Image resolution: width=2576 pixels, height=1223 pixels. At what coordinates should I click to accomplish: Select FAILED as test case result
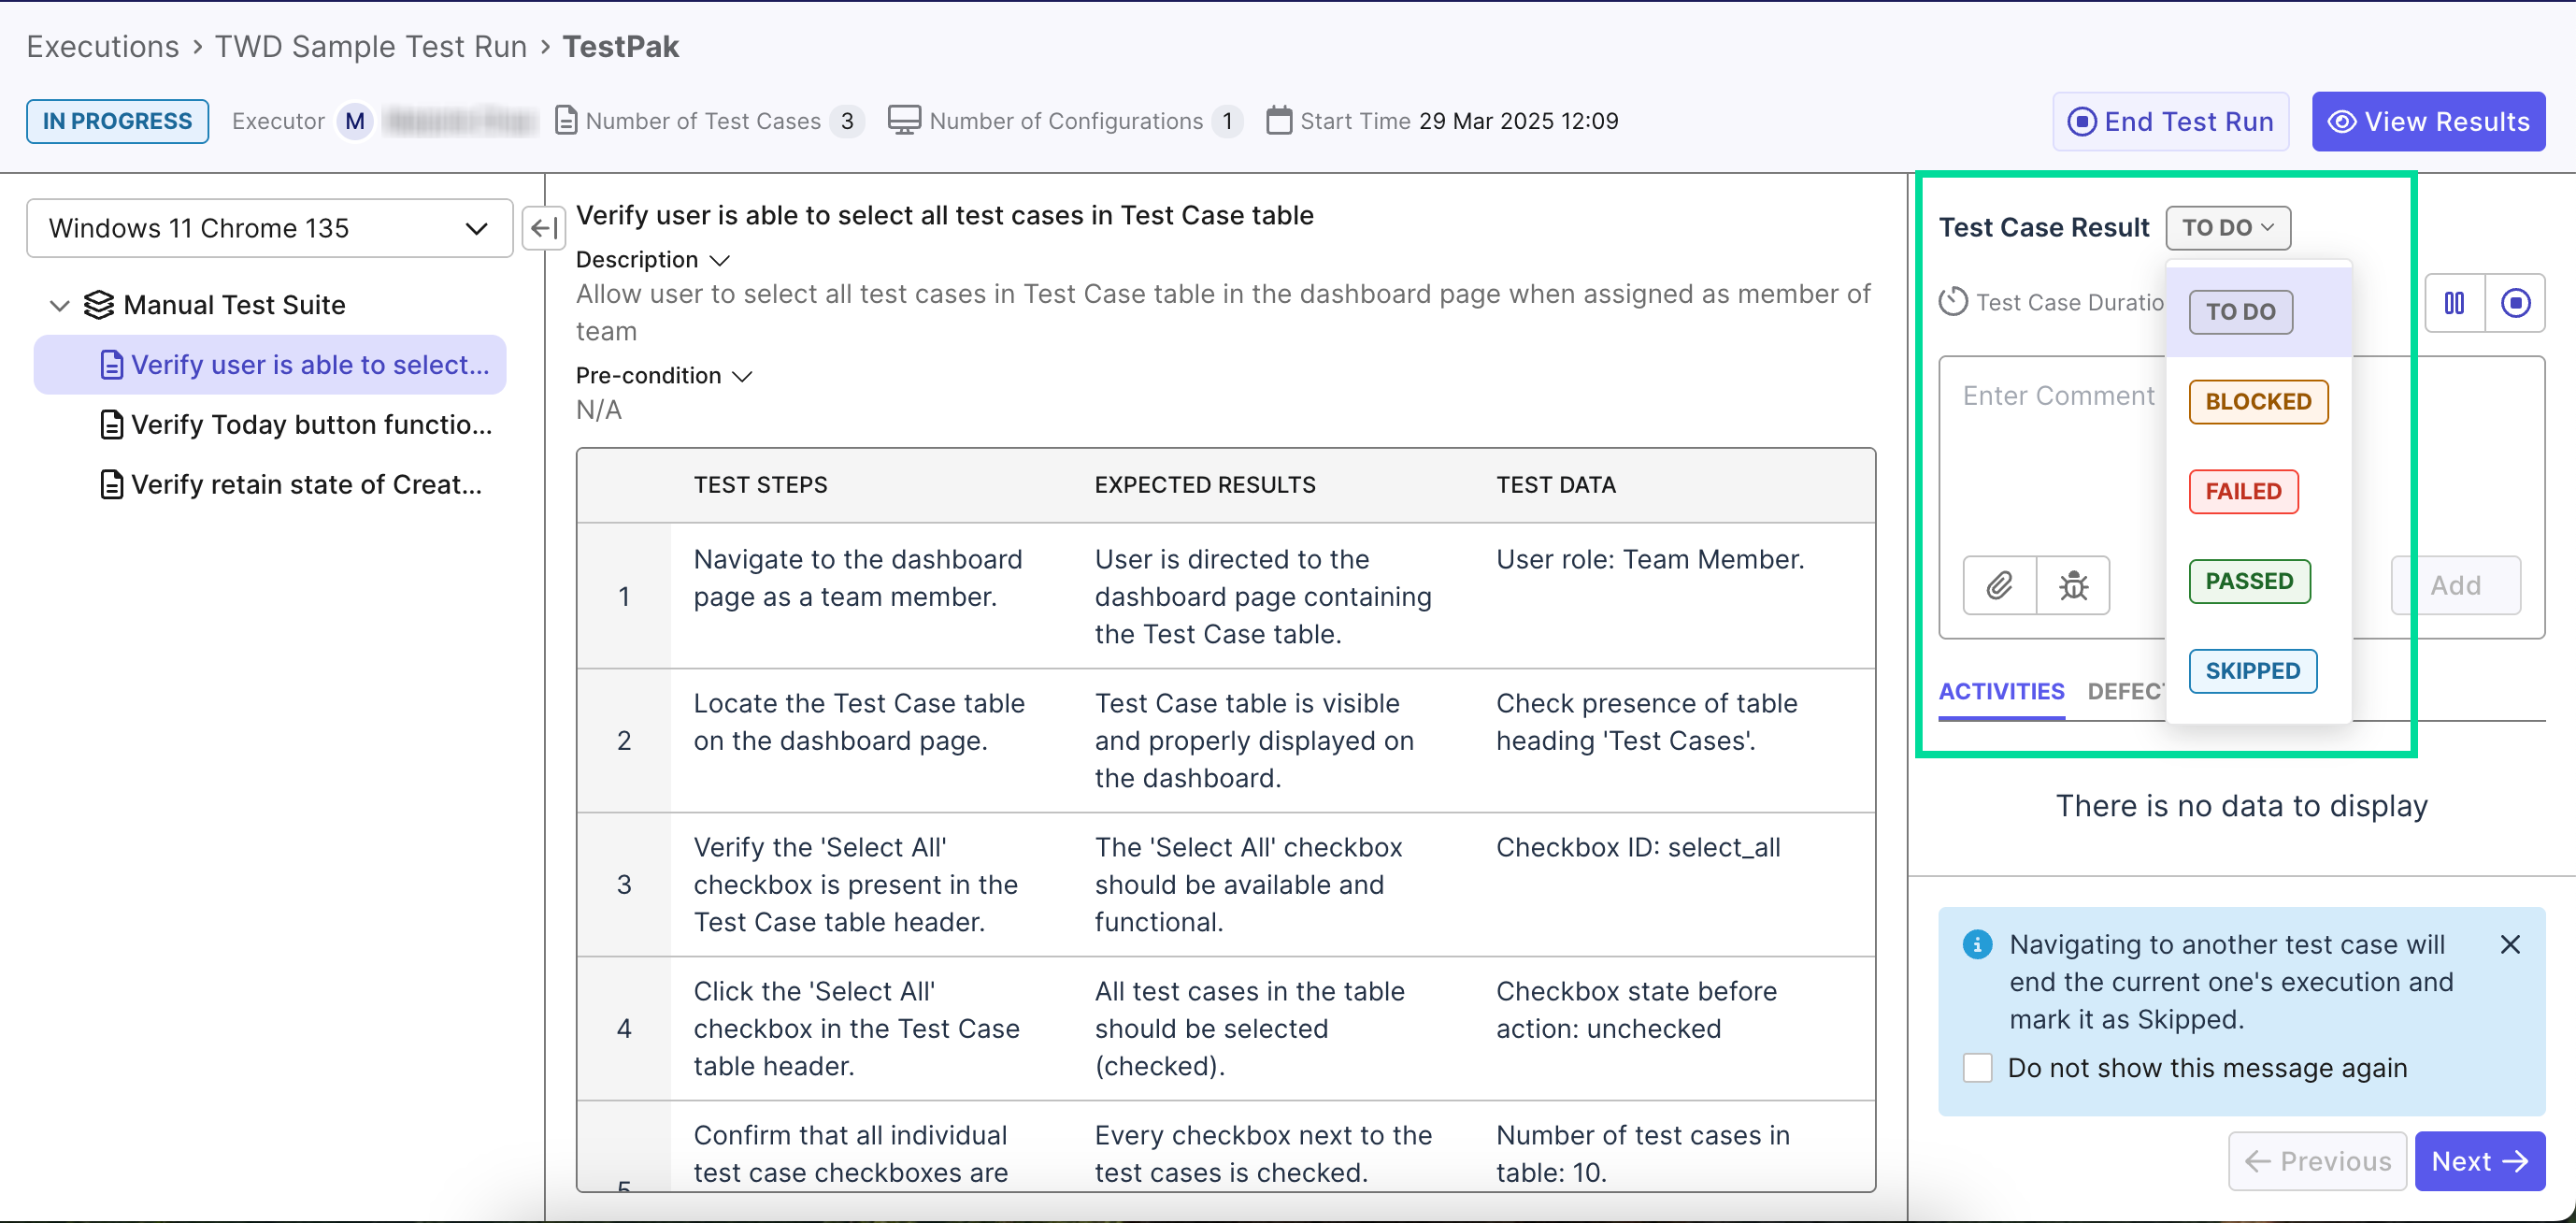2243,492
